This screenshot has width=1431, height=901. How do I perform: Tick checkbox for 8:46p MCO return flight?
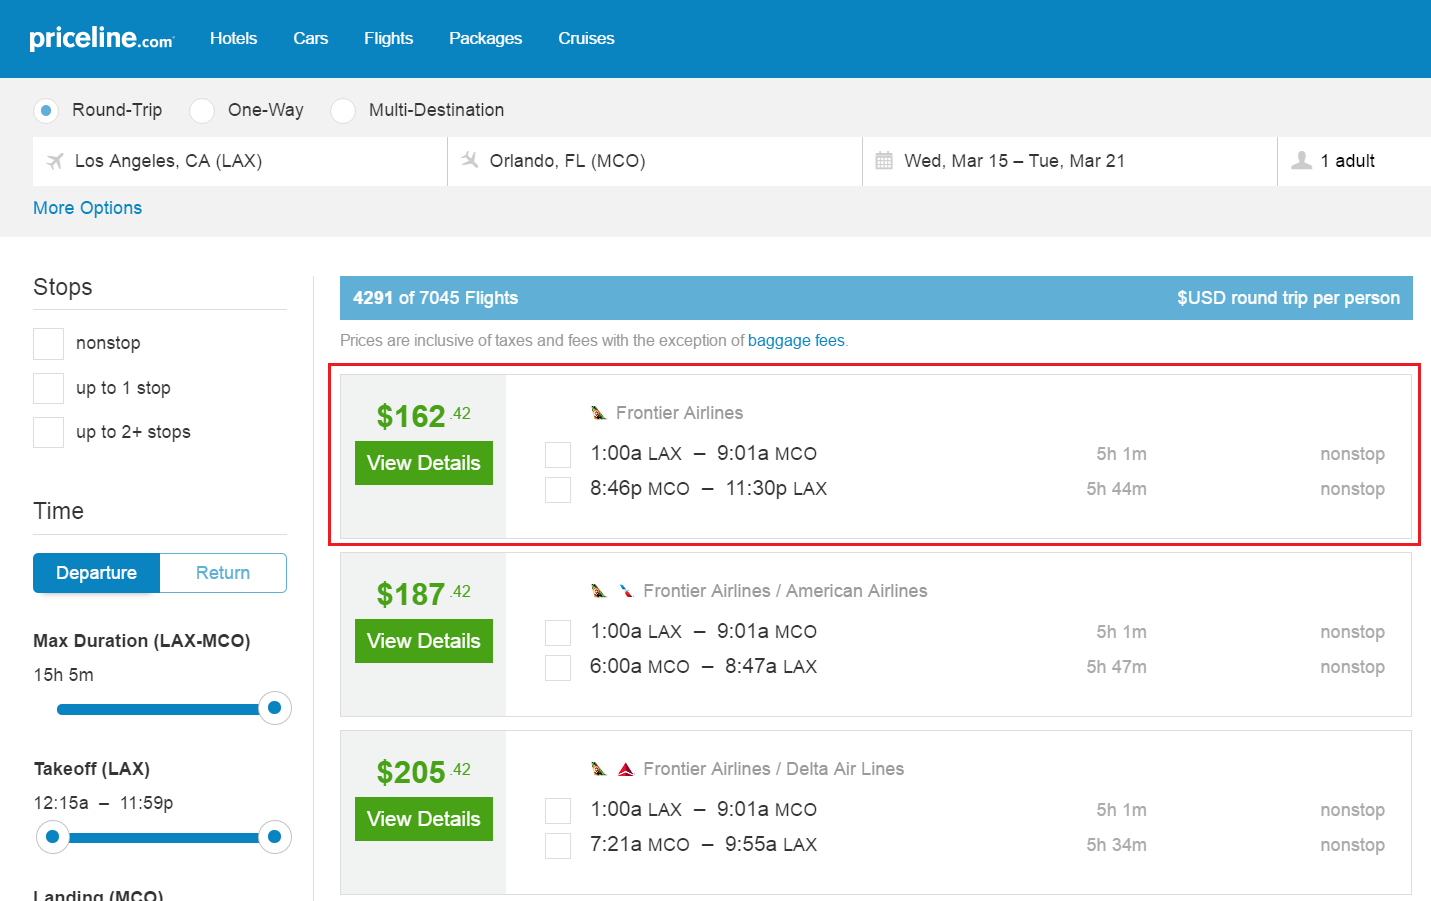tap(558, 490)
